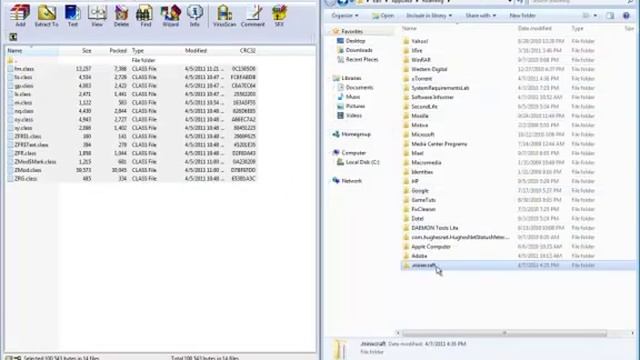
Task: Click the SFX icon in WinRAR
Action: coord(279,16)
